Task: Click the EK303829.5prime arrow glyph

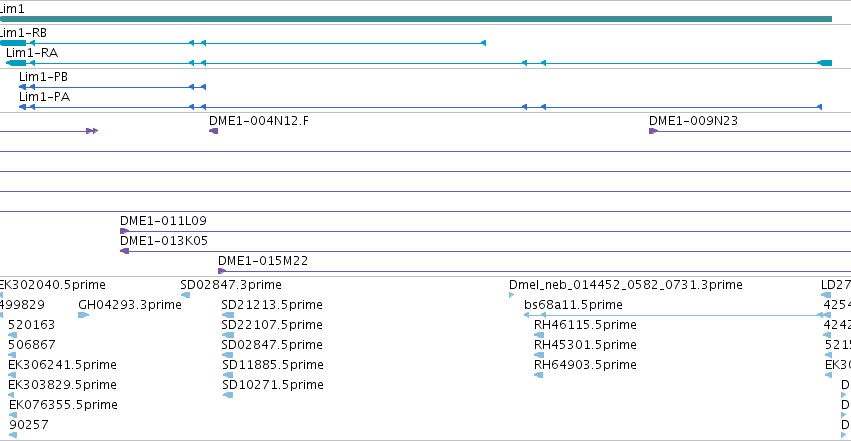Action: [11, 395]
